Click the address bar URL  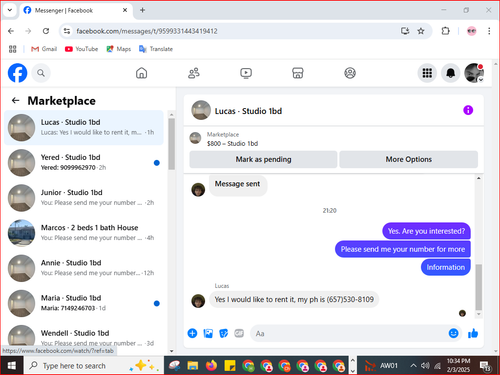pyautogui.click(x=147, y=31)
